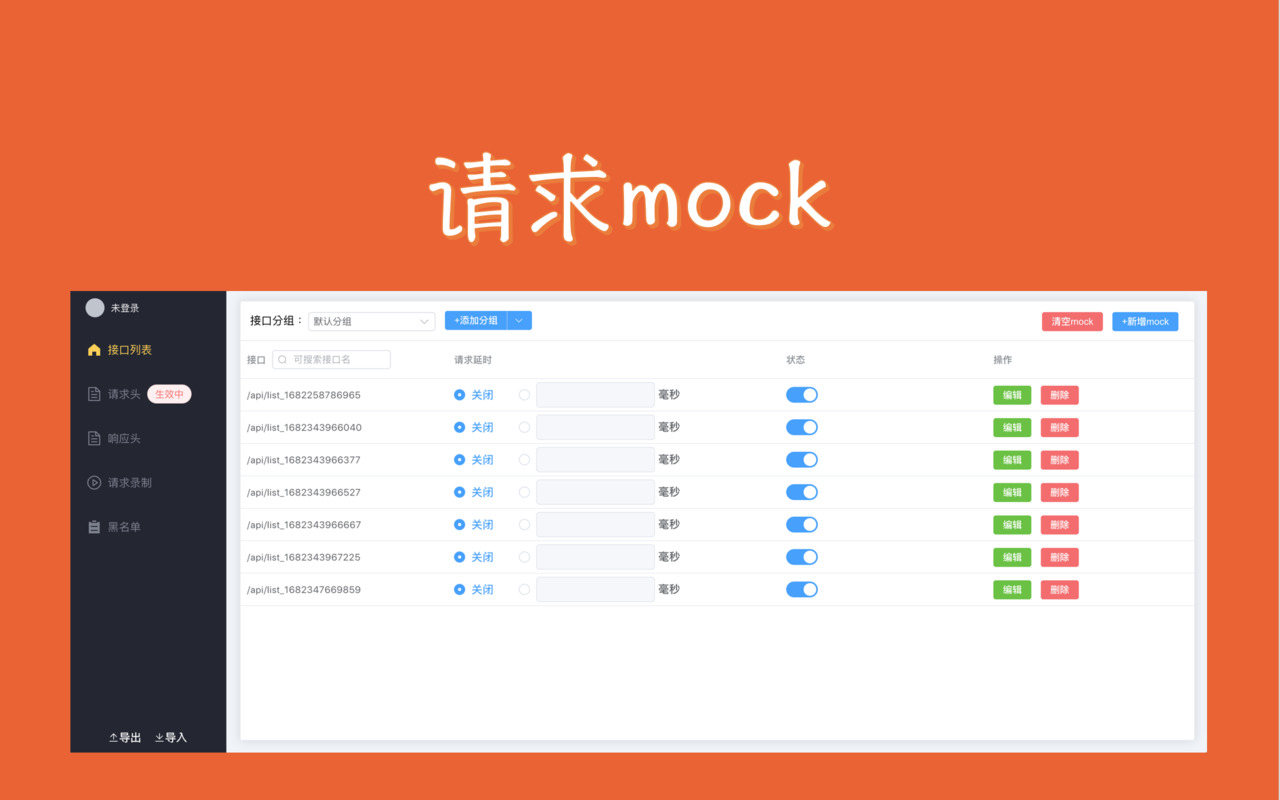Click 毫秒 delay field for list_1682347669859

[595, 590]
